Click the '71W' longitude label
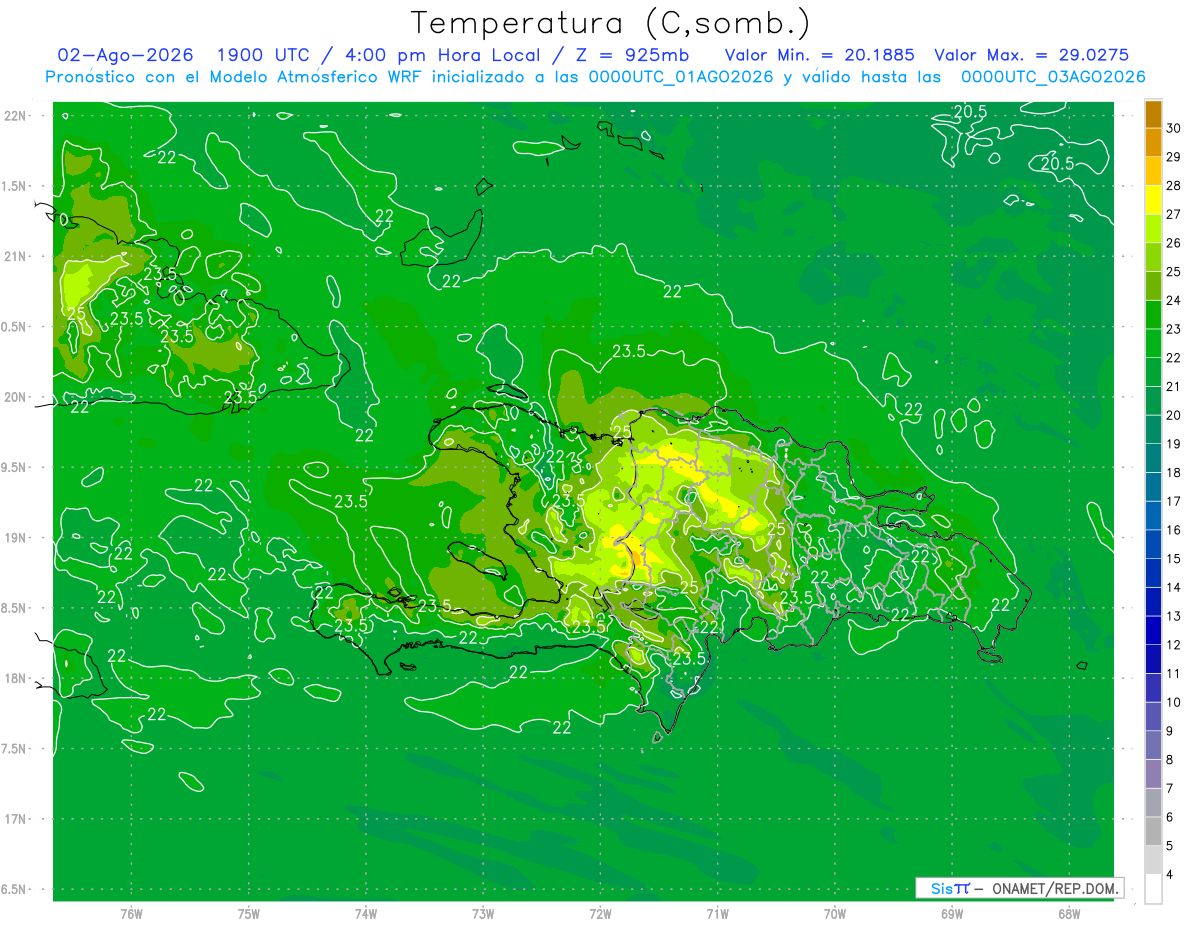1200x927 pixels. (717, 914)
